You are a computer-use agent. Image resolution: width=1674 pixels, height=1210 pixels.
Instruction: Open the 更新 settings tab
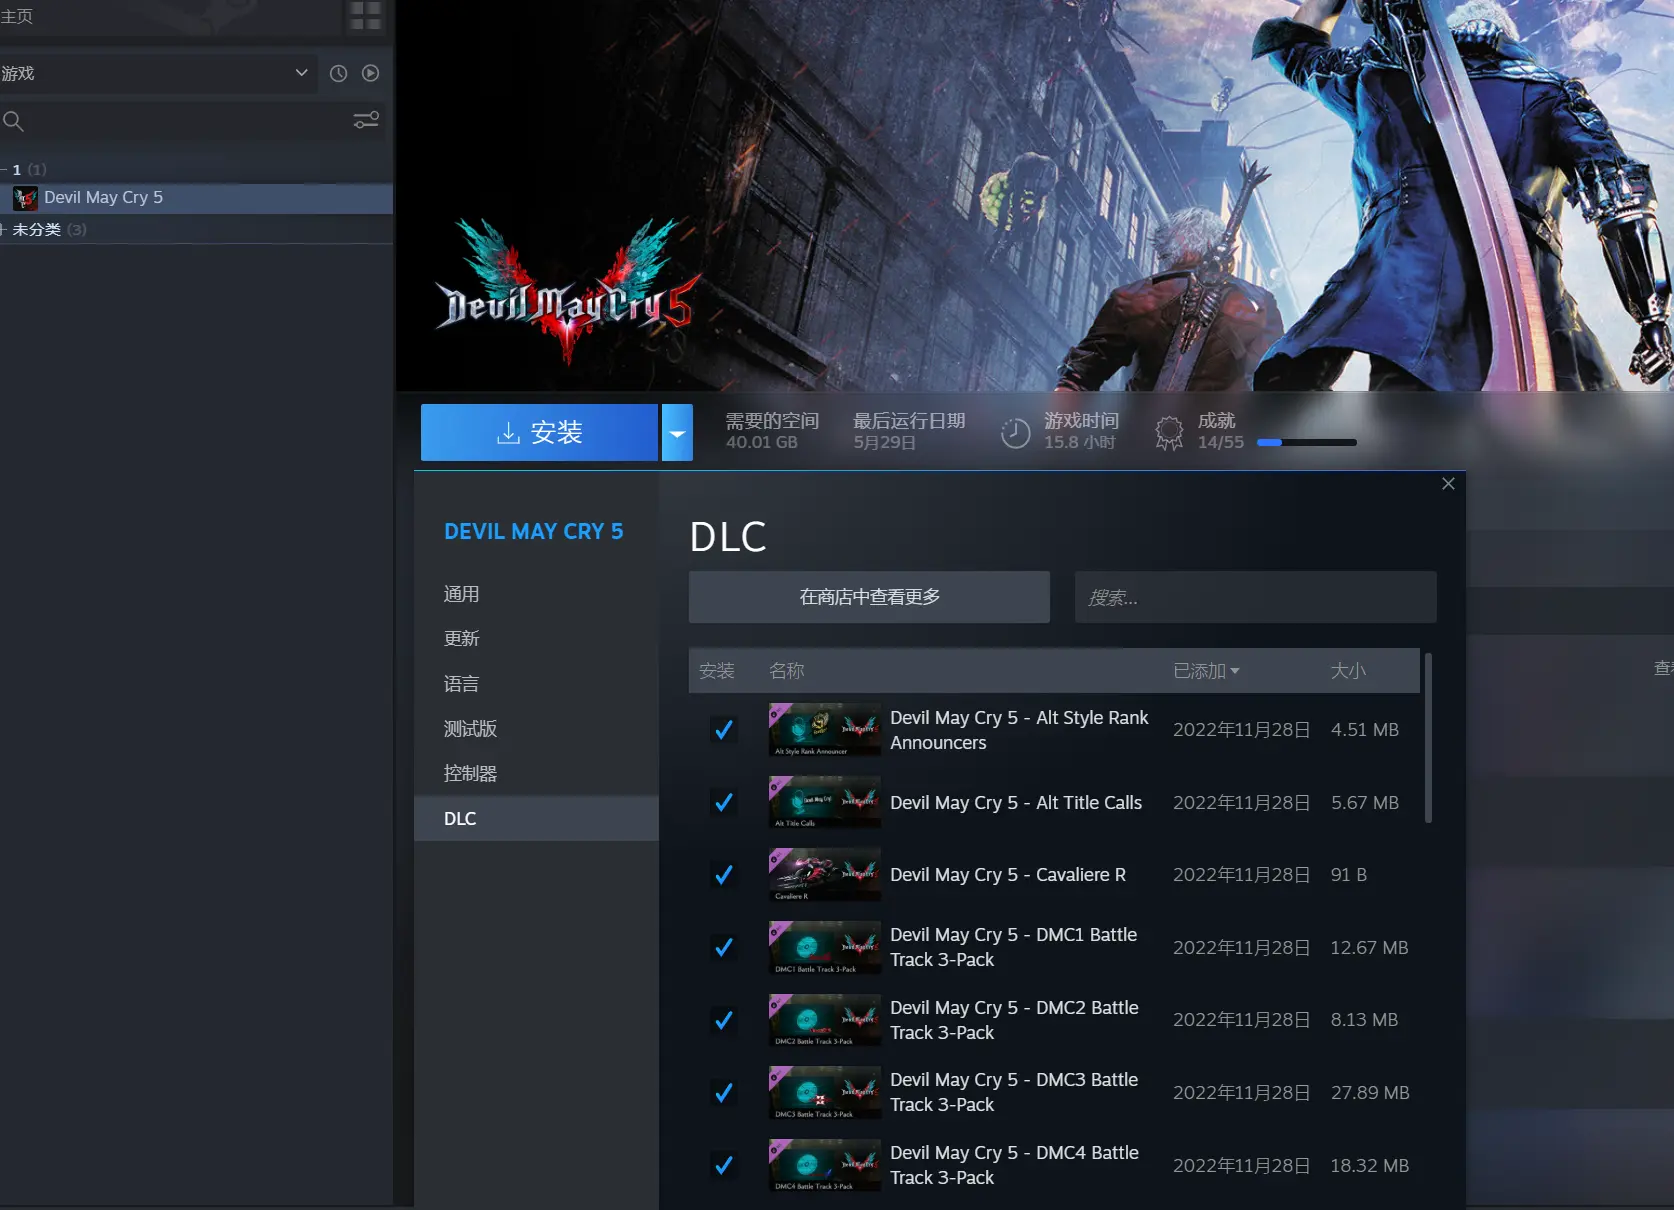tap(536, 638)
